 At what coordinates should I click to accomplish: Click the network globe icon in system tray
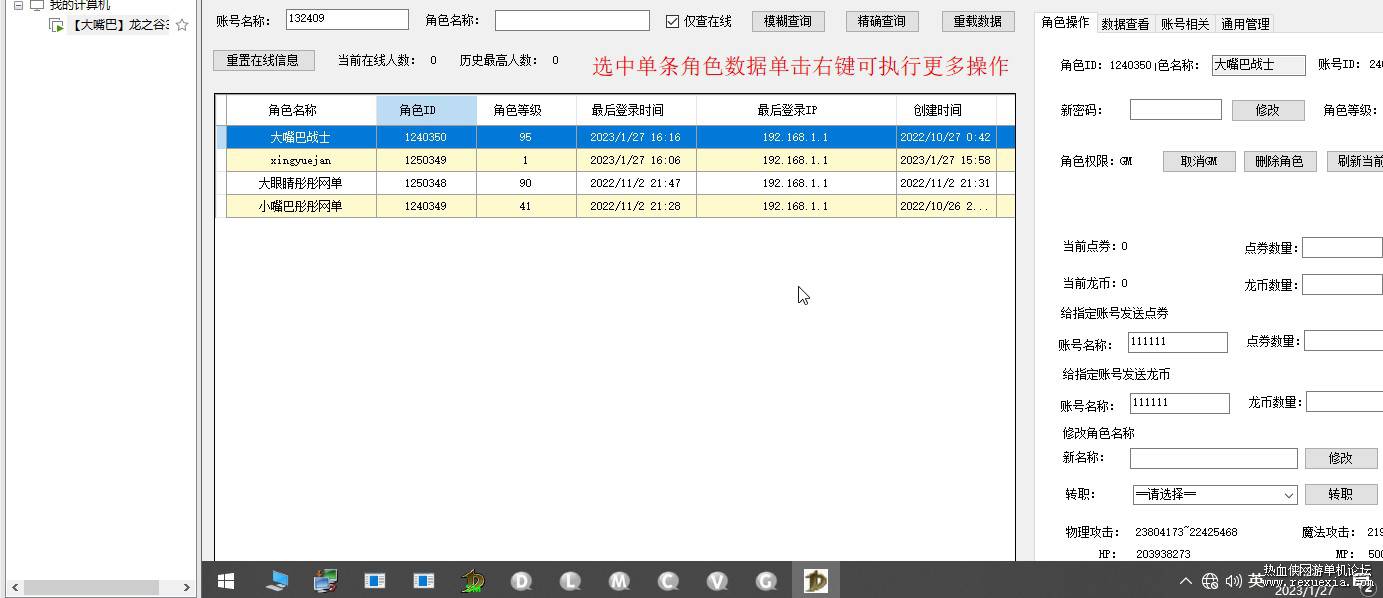(1210, 581)
